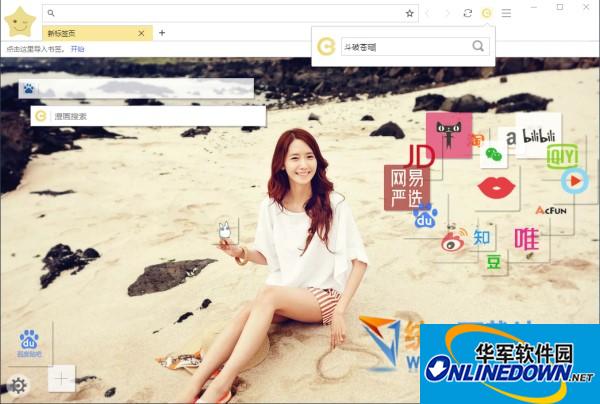Open the Weibo shortcut icon
This screenshot has width=600, height=404.
(455, 240)
